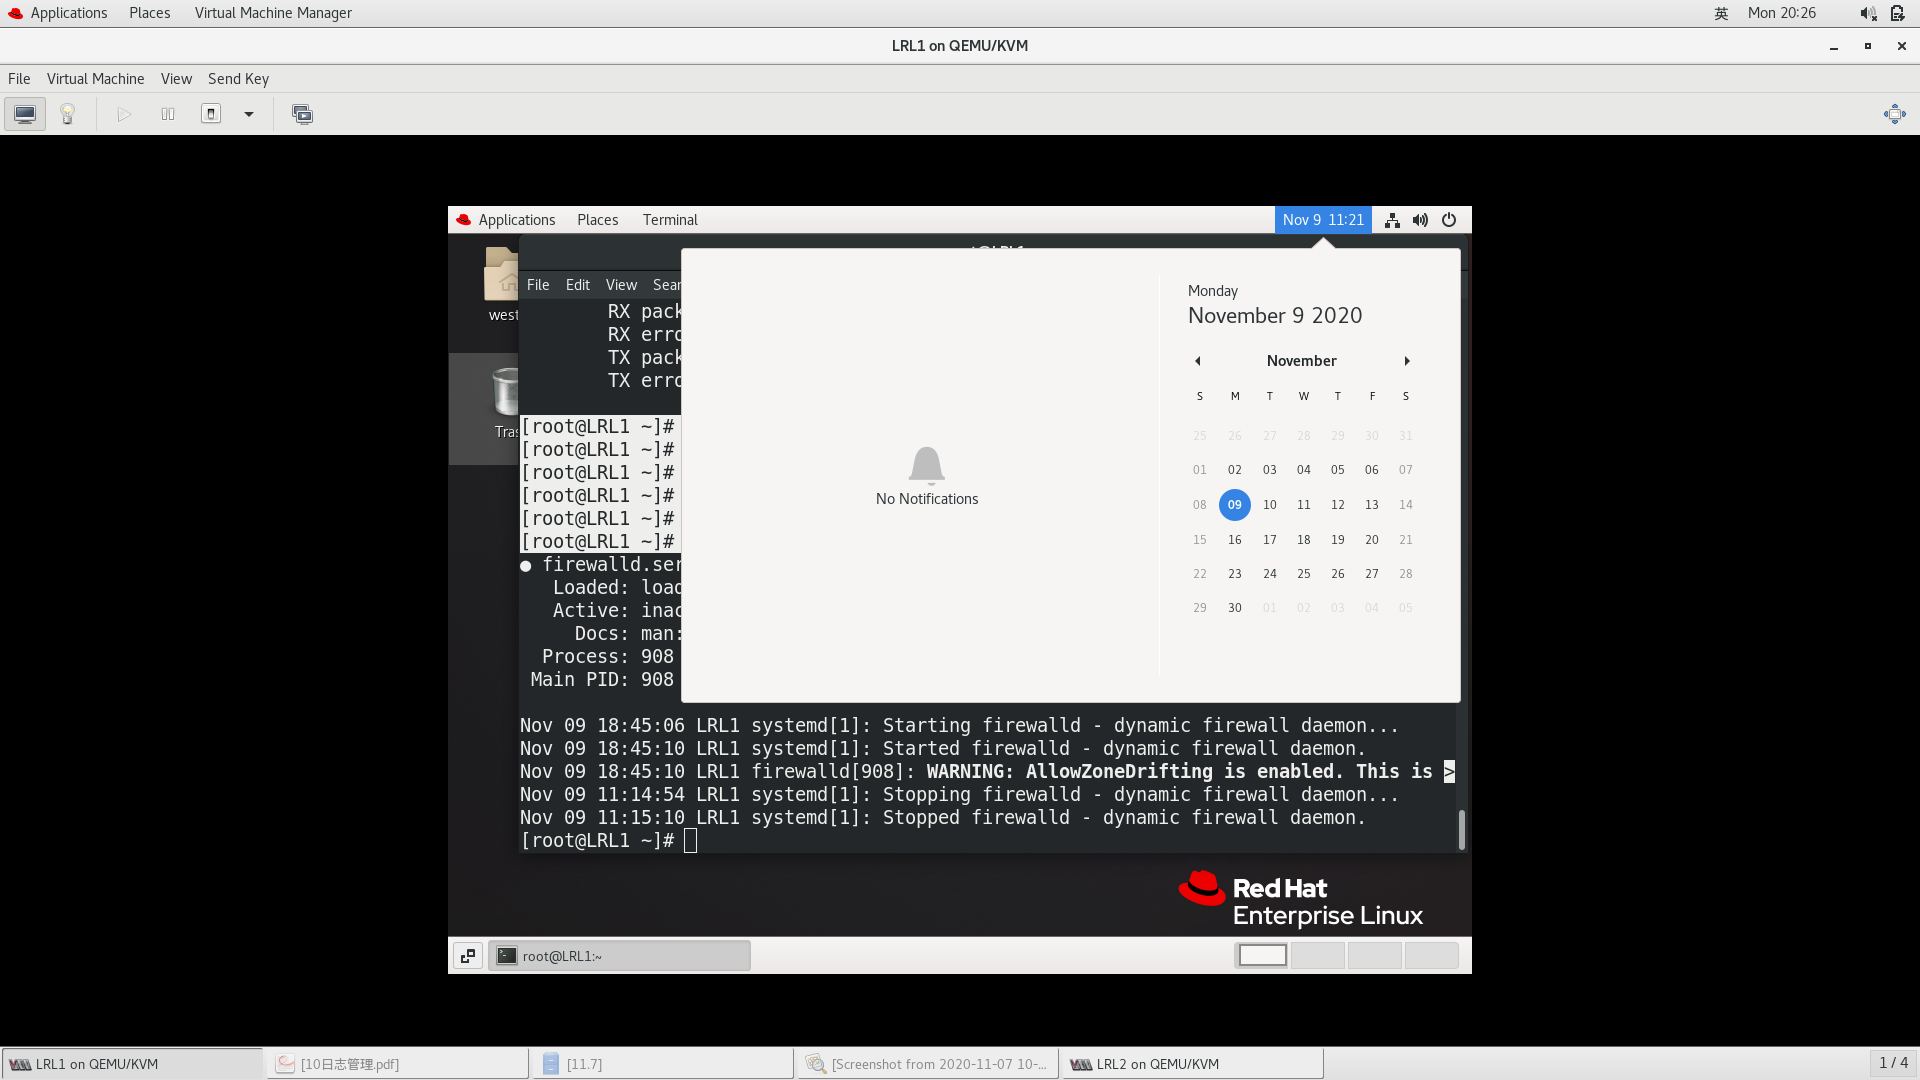Pause the virtual machine
Image resolution: width=1920 pixels, height=1080 pixels.
pos(168,114)
